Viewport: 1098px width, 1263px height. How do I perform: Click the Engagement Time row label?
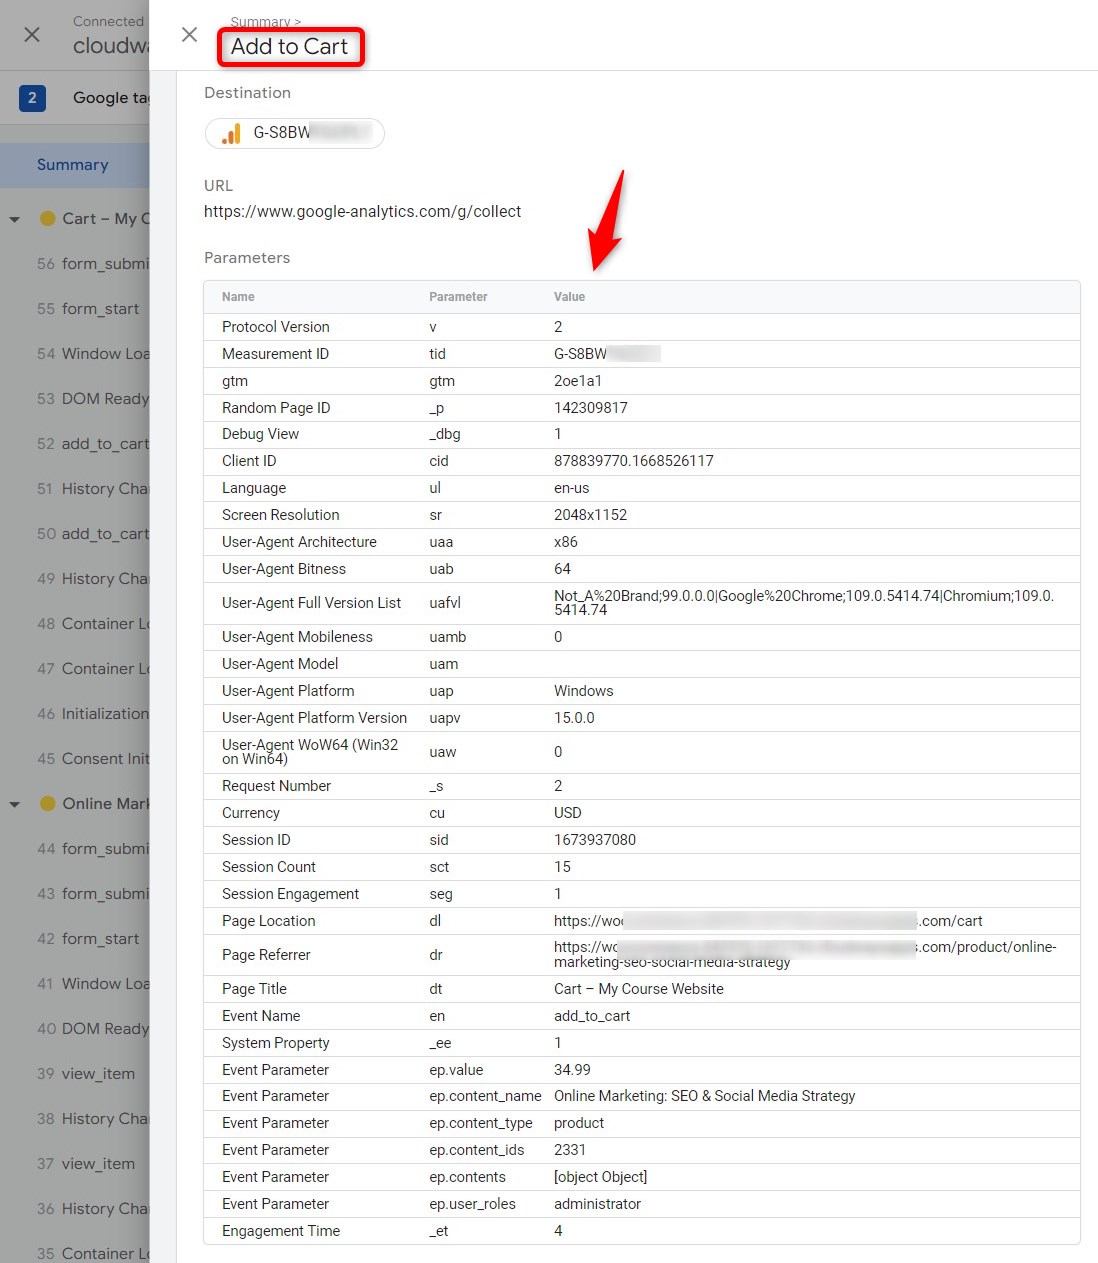[281, 1231]
